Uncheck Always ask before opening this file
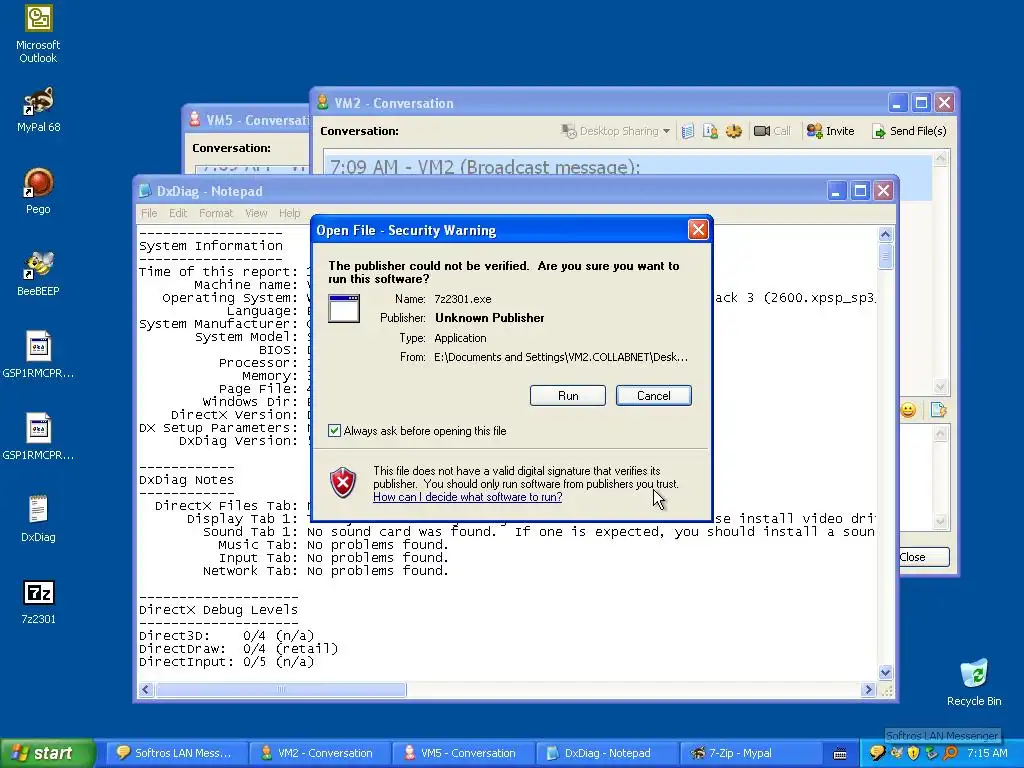Screen dimensions: 1024x768 334,430
